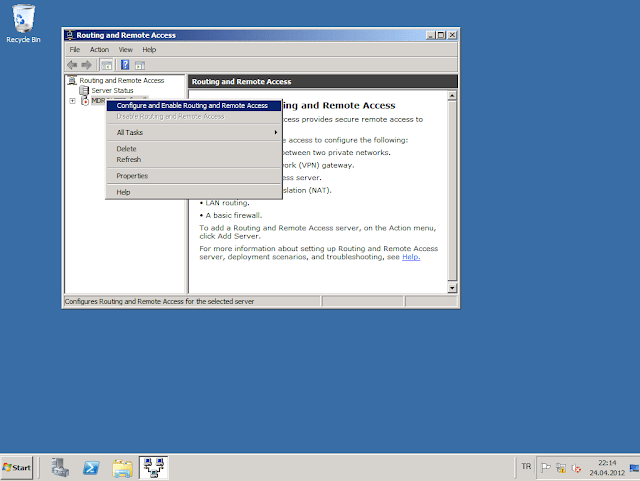Click the blue Help toolbar icon
Image resolution: width=640 pixels, height=481 pixels.
[126, 64]
